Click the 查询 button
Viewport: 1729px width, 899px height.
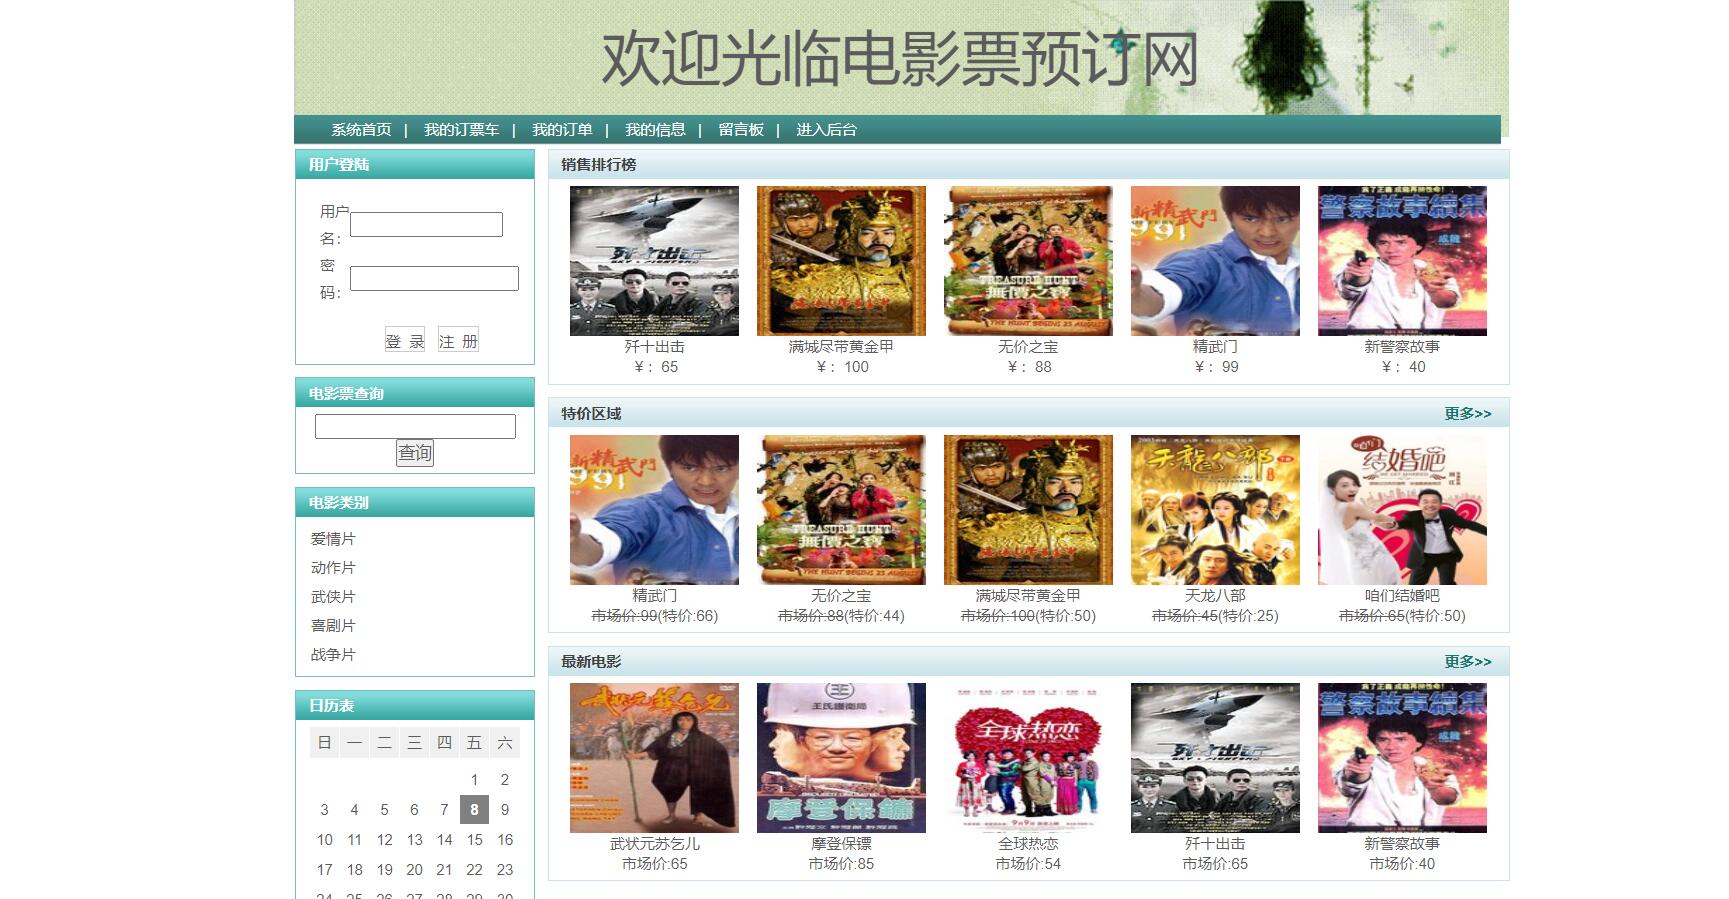click(415, 453)
